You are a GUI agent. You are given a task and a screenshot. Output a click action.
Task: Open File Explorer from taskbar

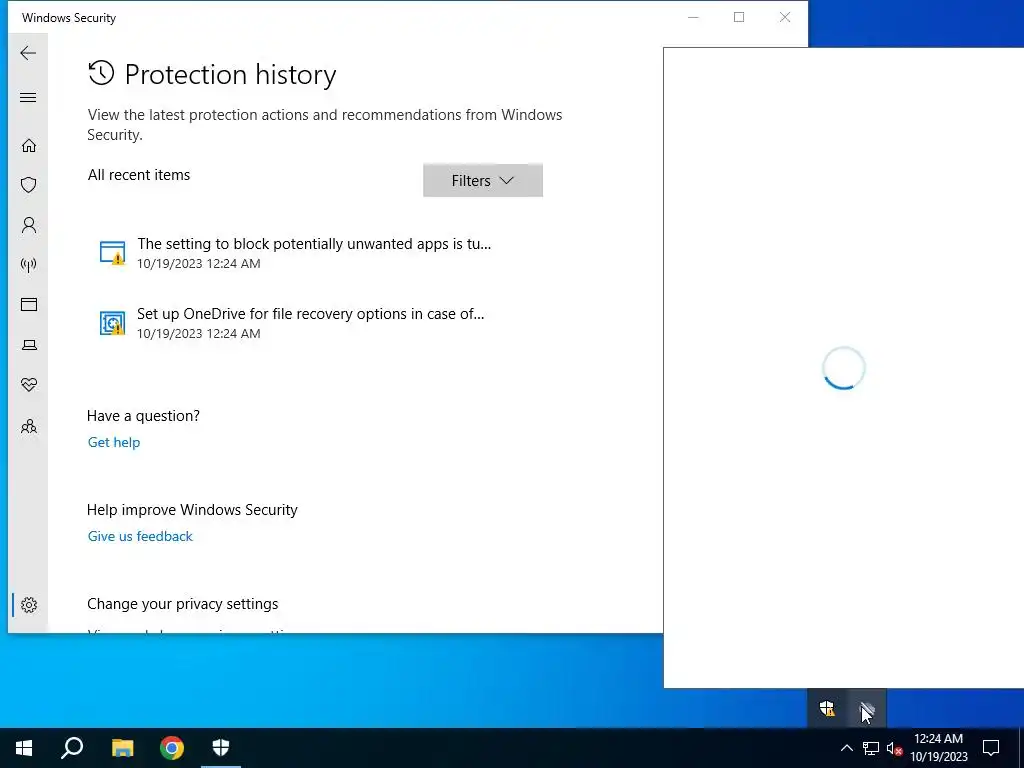[122, 748]
